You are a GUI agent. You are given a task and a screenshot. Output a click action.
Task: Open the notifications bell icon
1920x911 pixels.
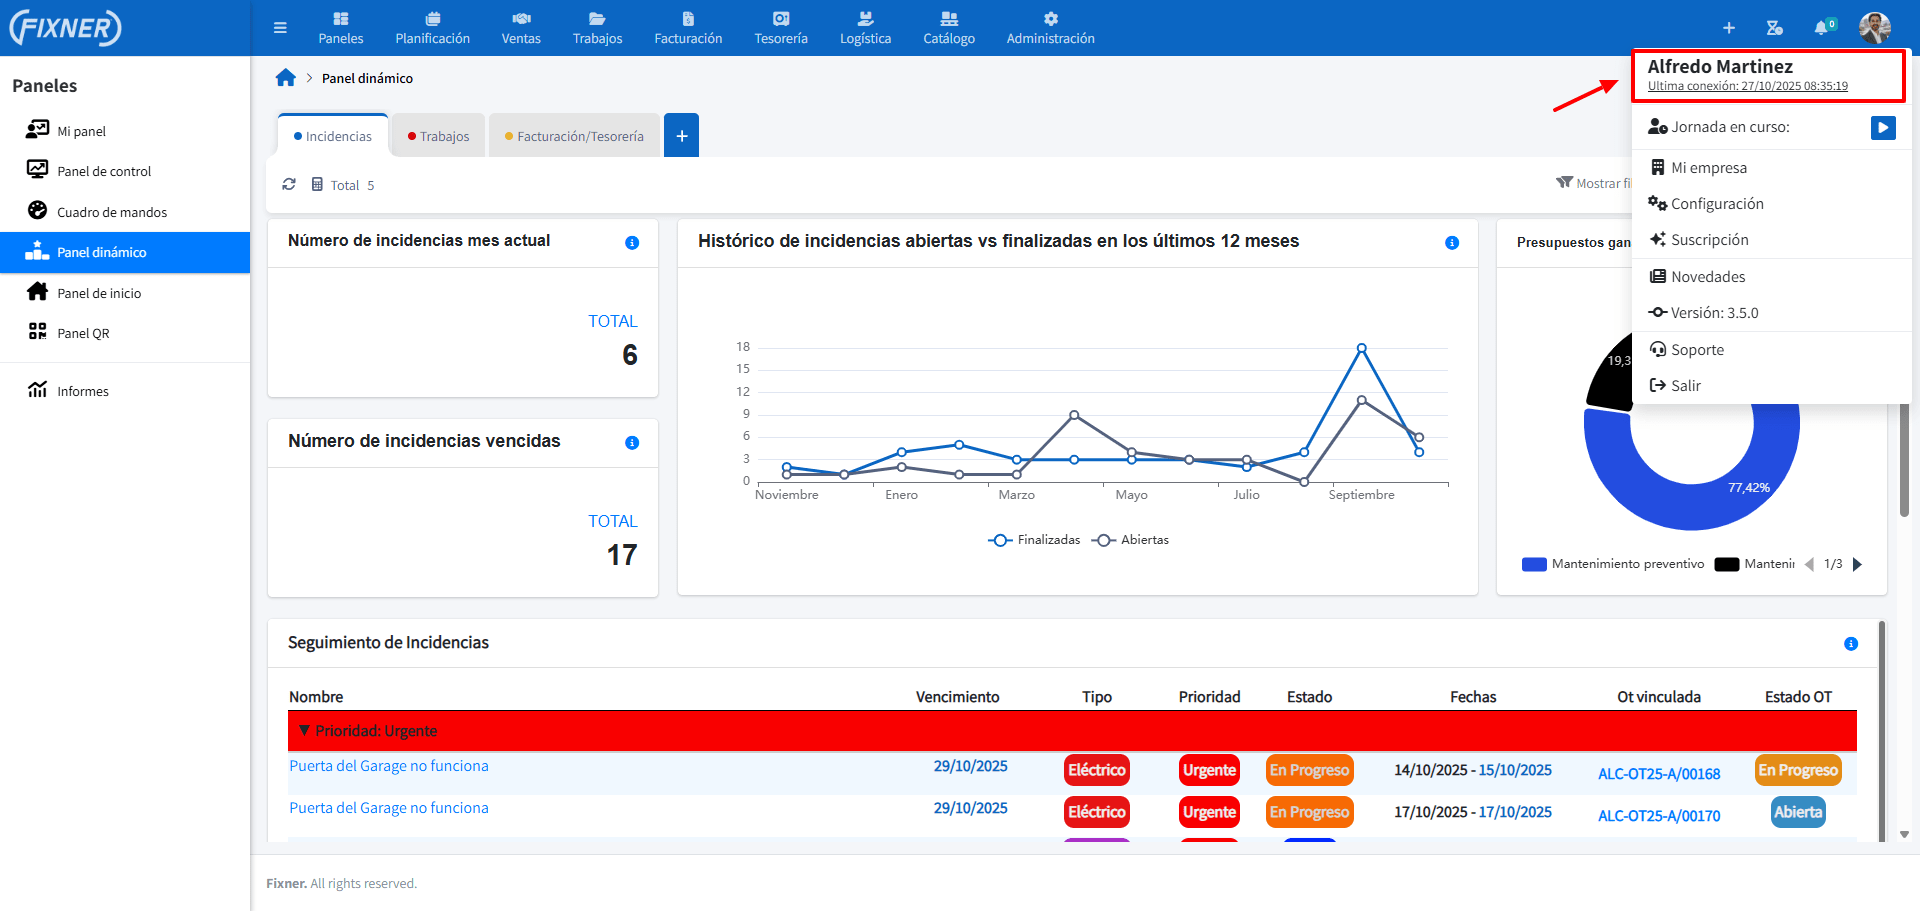(x=1821, y=28)
